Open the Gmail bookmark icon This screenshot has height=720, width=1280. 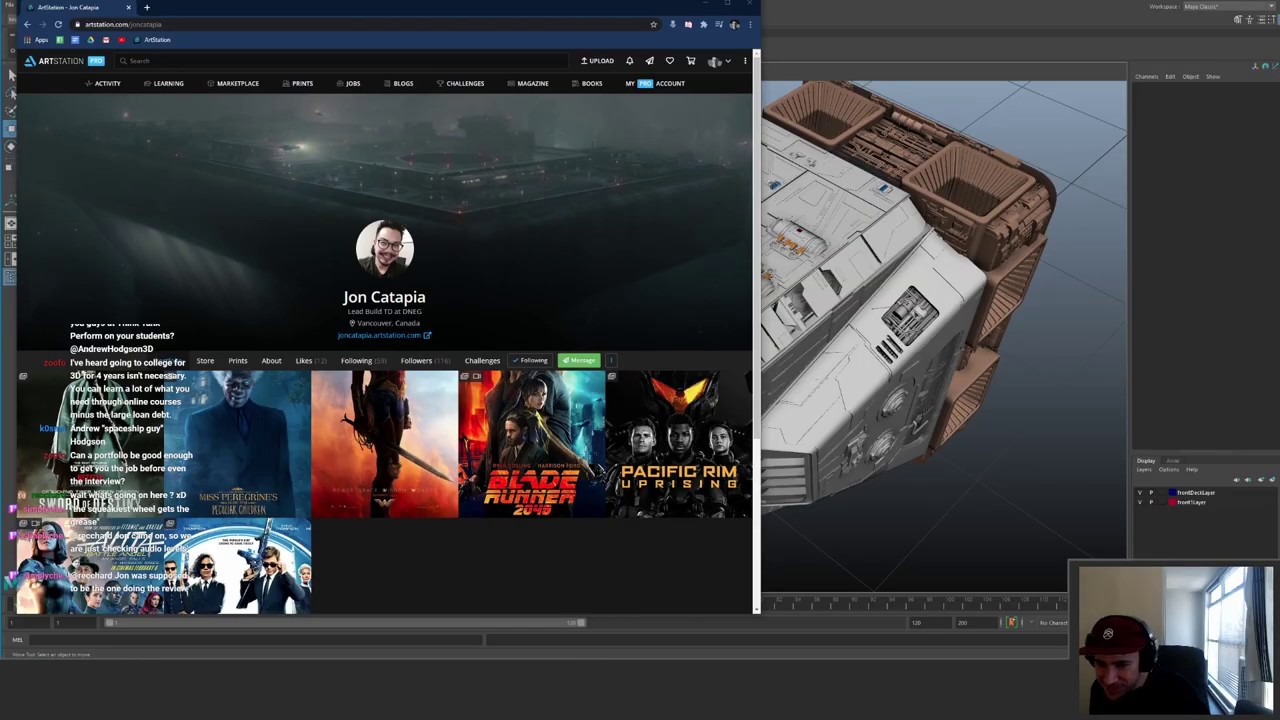(x=106, y=40)
